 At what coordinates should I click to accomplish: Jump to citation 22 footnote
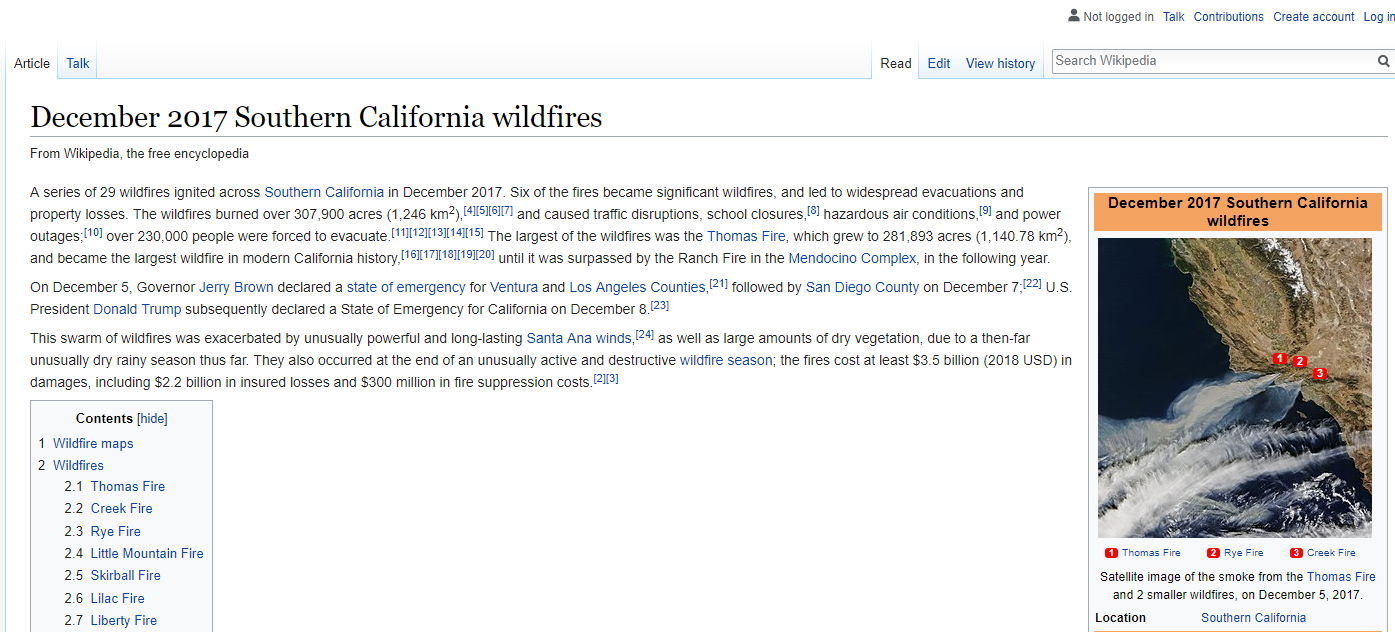[x=1032, y=283]
